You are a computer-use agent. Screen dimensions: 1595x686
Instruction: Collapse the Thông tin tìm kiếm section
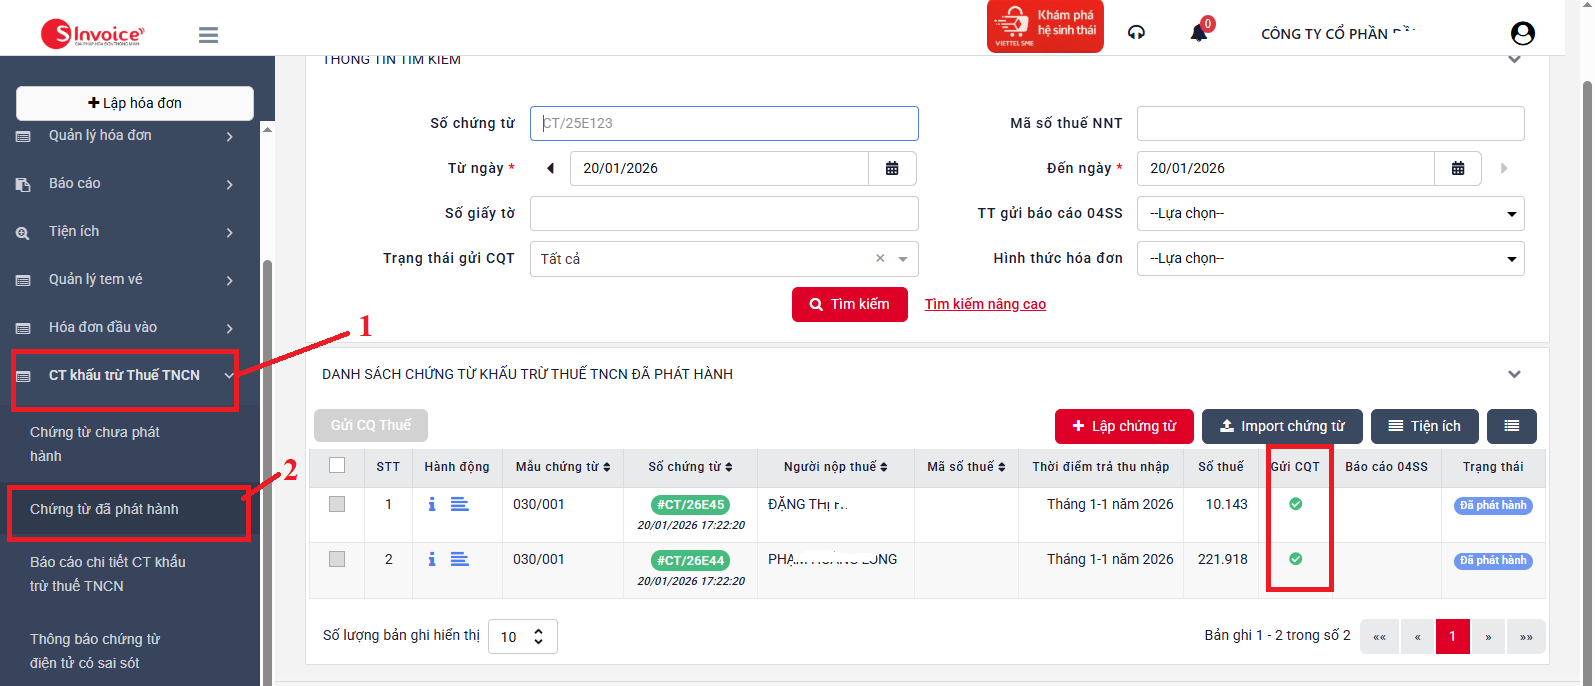[1515, 60]
